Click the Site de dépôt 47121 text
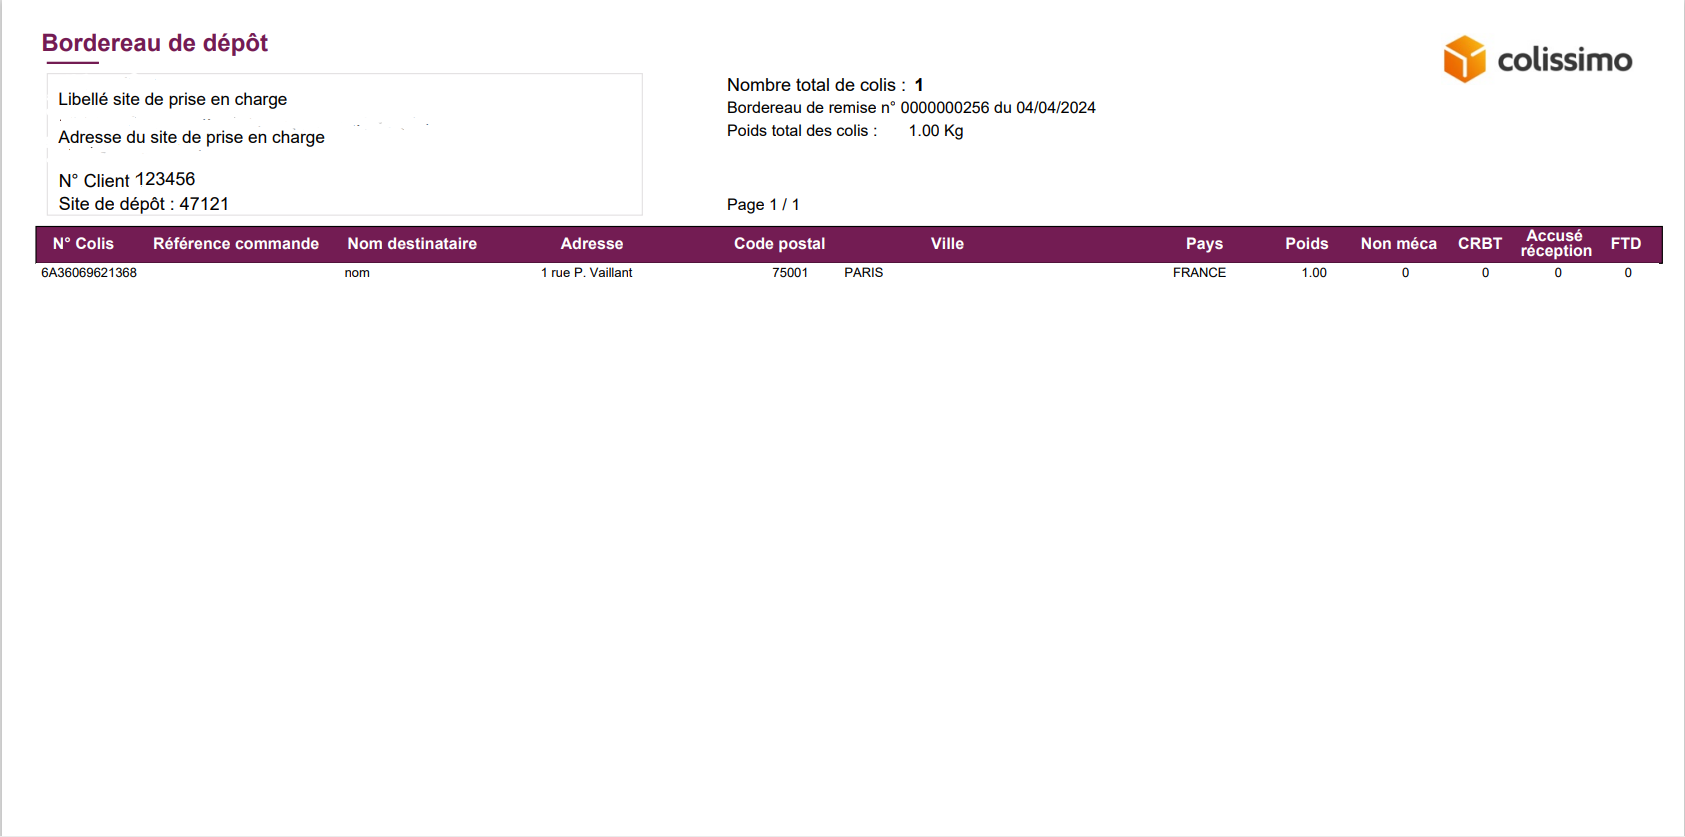Image resolution: width=1685 pixels, height=837 pixels. point(144,204)
